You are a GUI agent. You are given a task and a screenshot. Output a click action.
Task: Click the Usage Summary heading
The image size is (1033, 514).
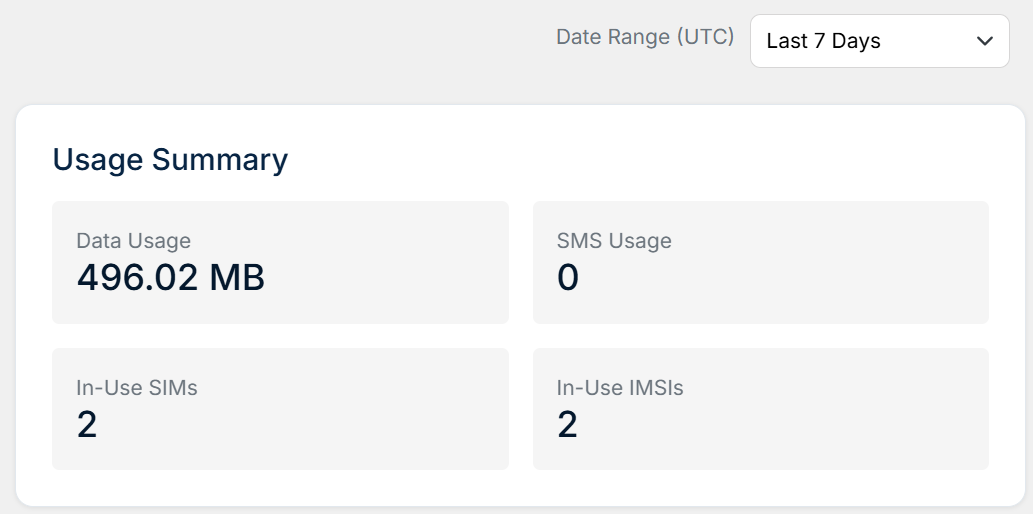(x=170, y=159)
